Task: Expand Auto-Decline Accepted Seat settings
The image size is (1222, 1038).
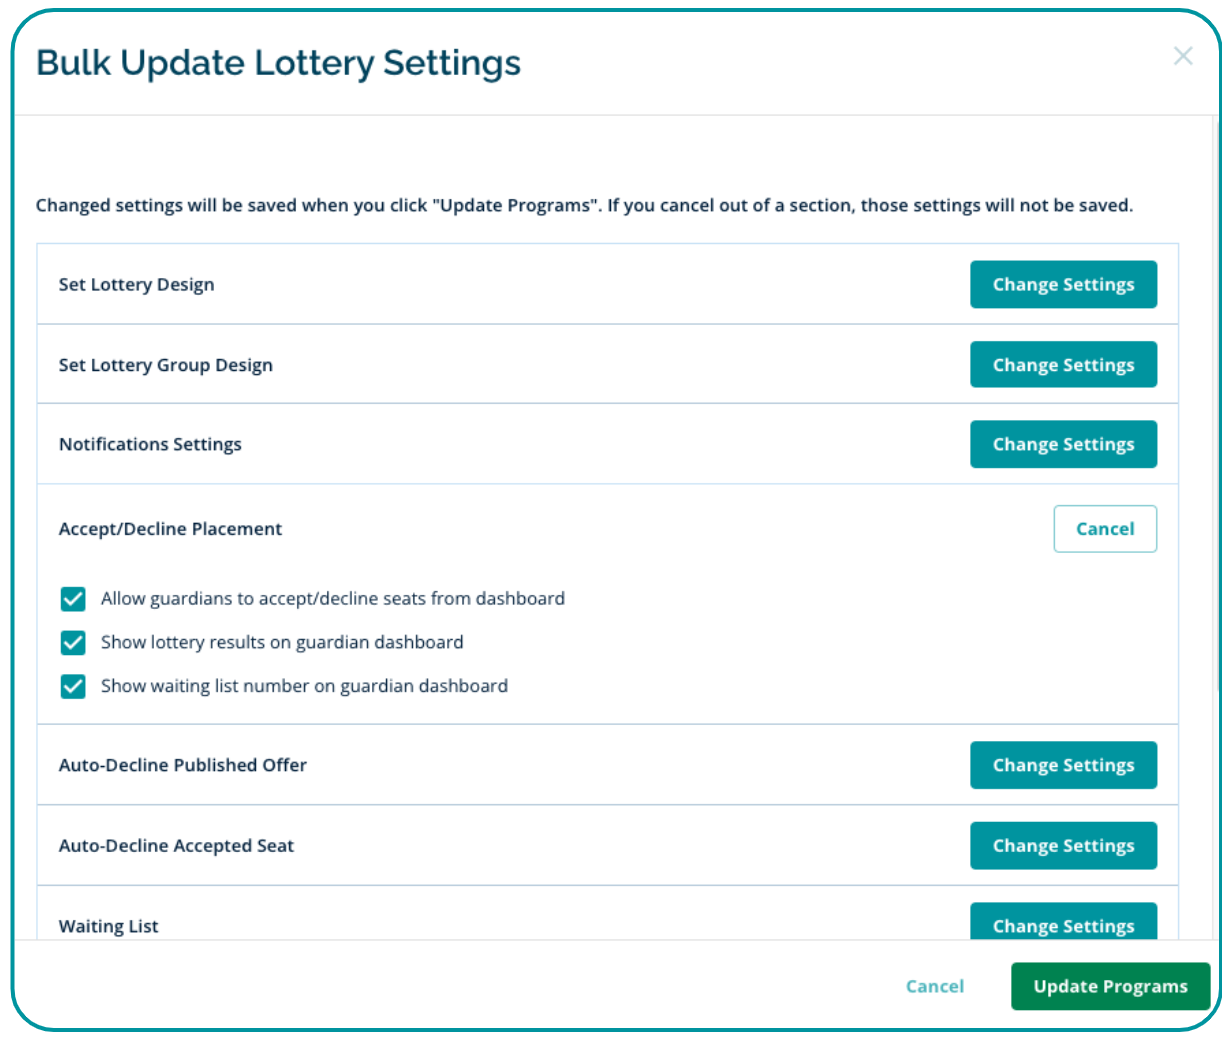Action: [x=1063, y=846]
